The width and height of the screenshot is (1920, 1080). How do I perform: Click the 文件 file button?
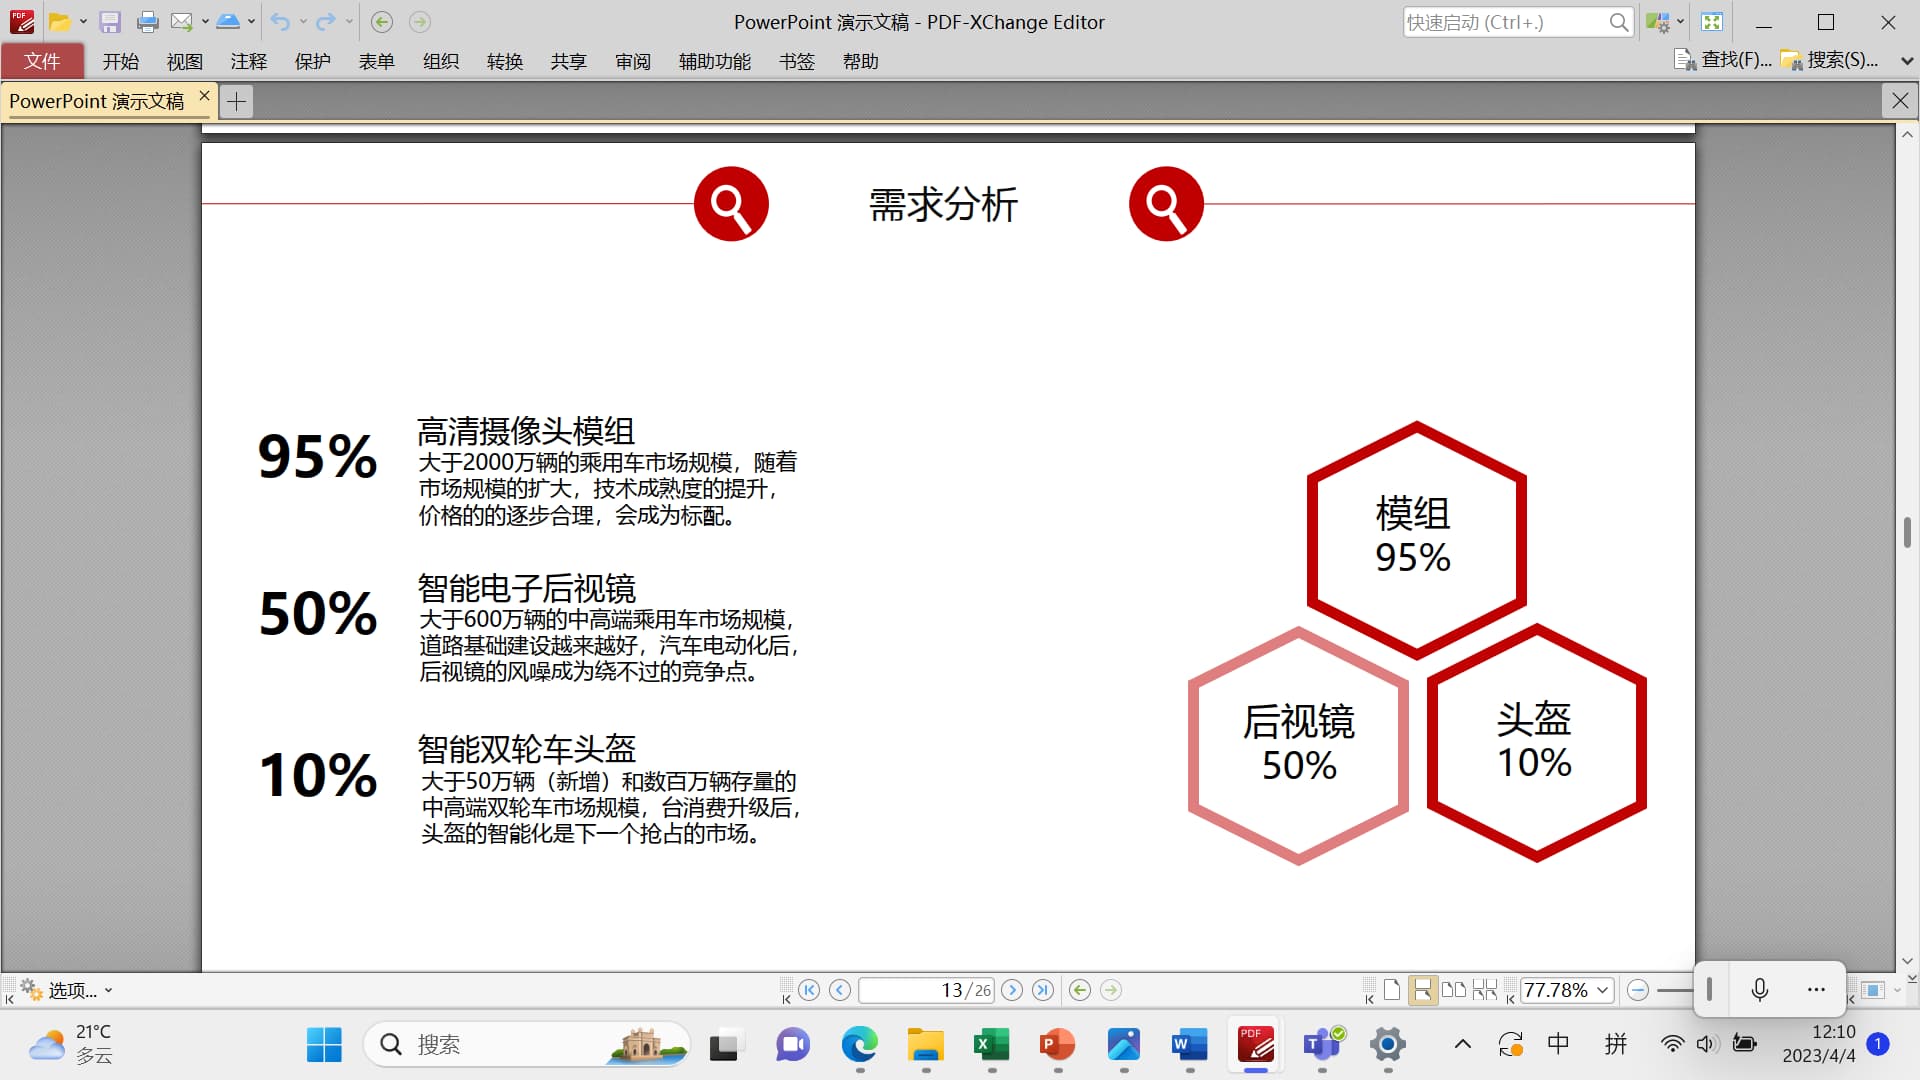(42, 61)
